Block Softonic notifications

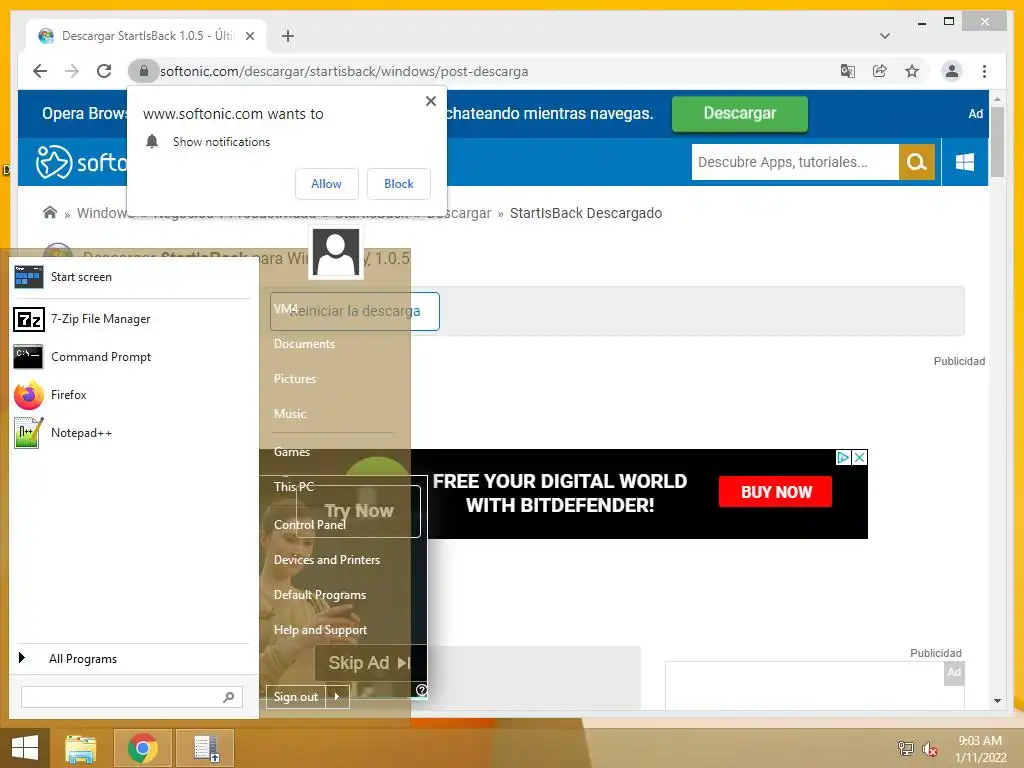(x=398, y=184)
